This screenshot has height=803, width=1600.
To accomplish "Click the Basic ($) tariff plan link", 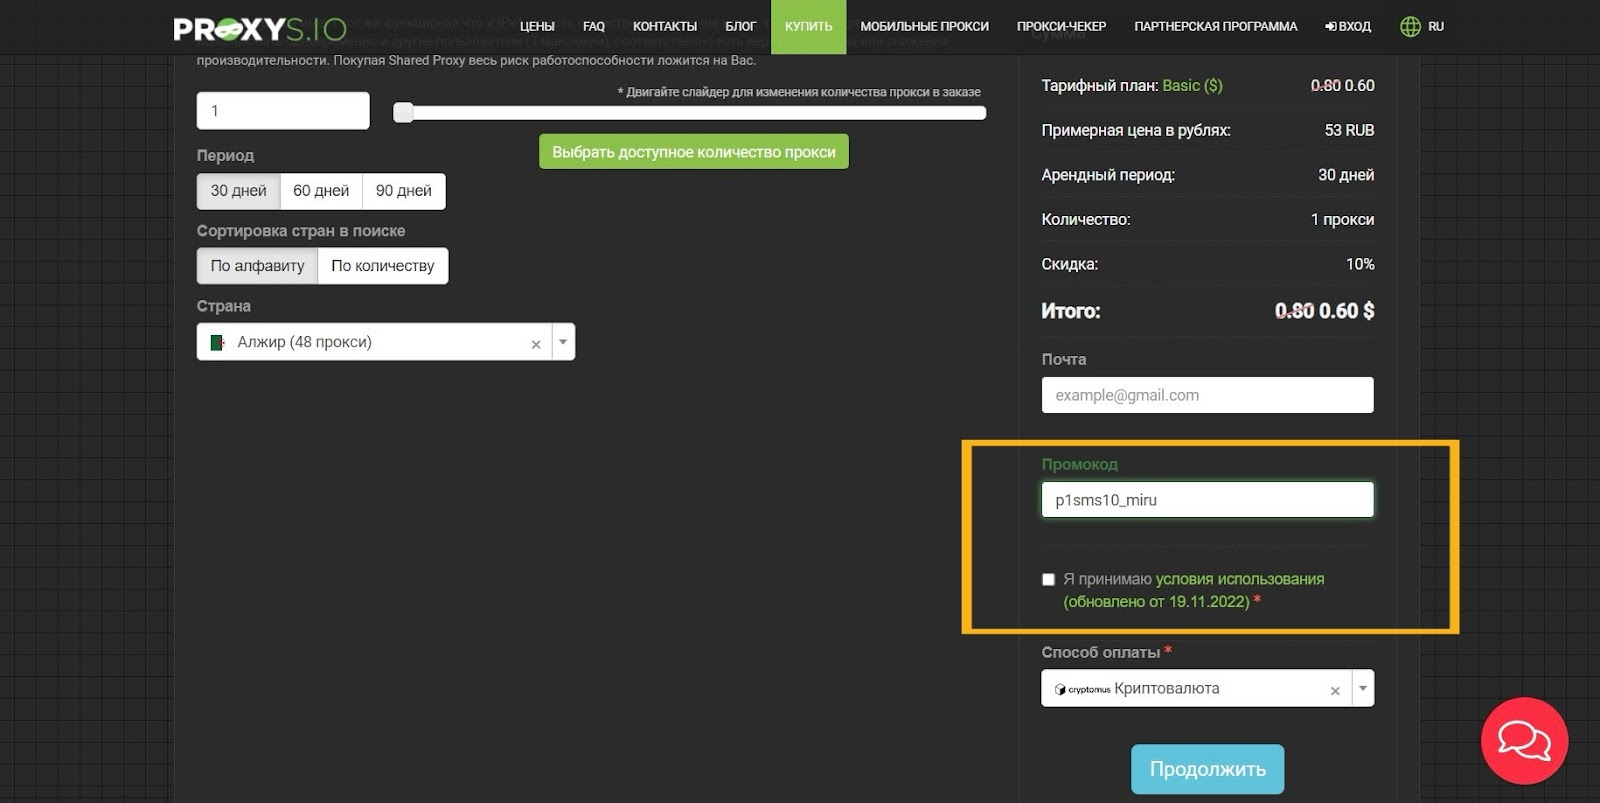I will (1192, 86).
